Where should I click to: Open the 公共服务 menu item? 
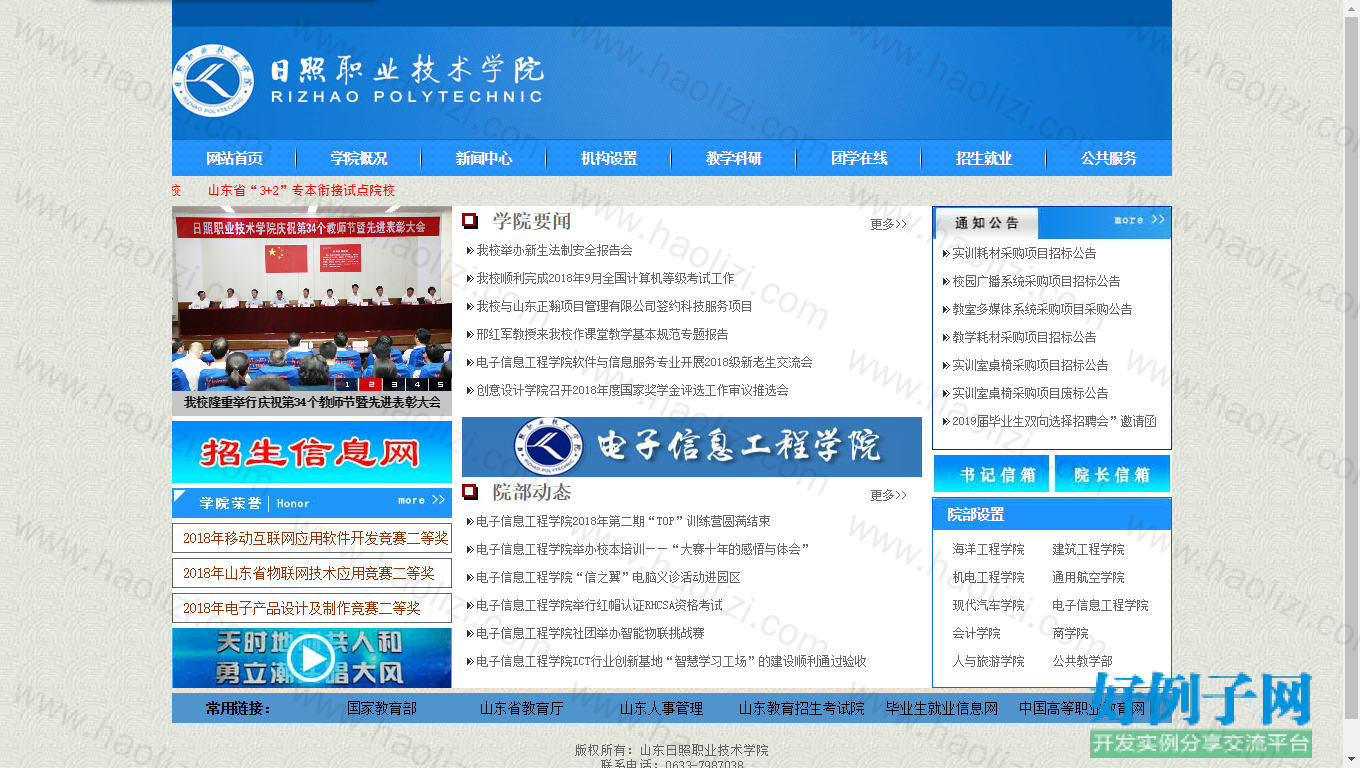(1109, 158)
